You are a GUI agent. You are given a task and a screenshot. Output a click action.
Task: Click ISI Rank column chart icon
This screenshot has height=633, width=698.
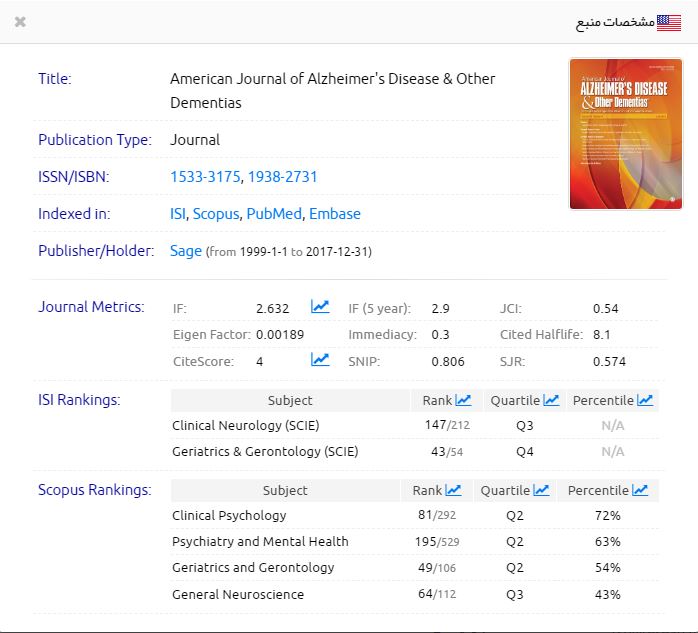coord(463,400)
